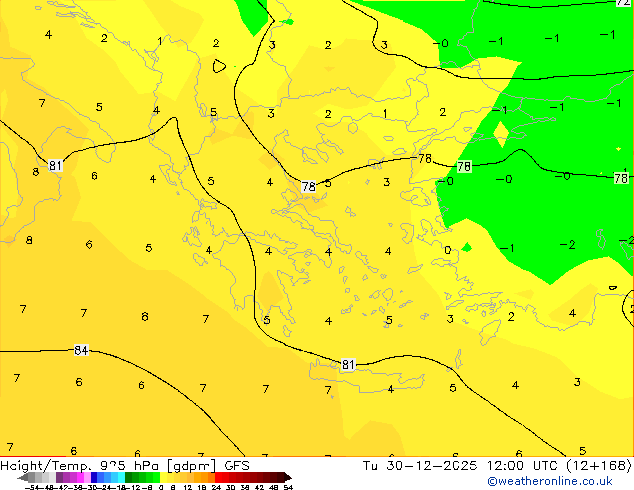This screenshot has height=490, width=634.
Task: Pick the bright red legend swatch above 24
Action: (x=218, y=478)
